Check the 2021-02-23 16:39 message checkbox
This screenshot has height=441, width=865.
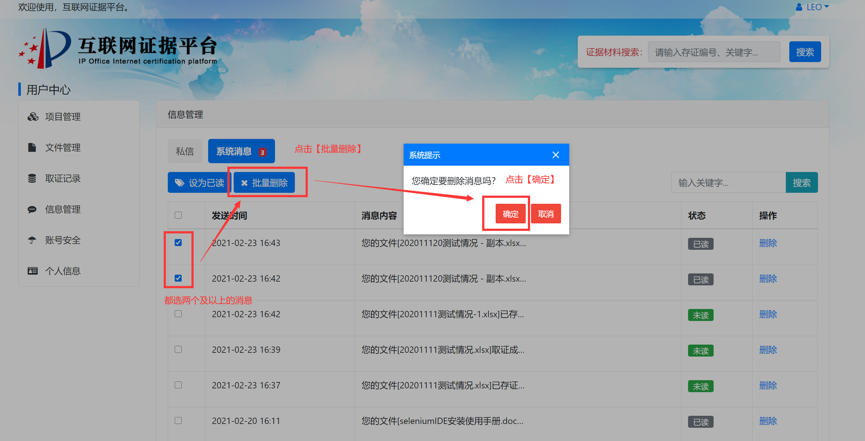click(x=179, y=350)
